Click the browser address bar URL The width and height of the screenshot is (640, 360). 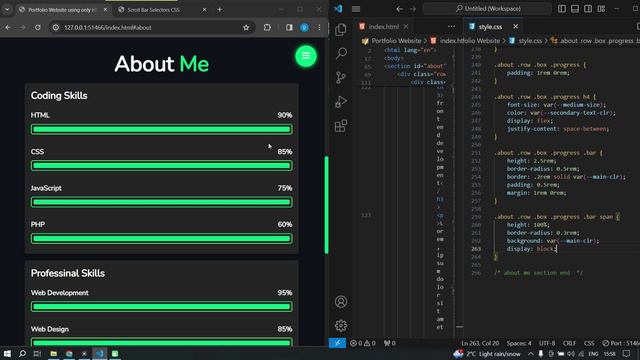(108, 27)
